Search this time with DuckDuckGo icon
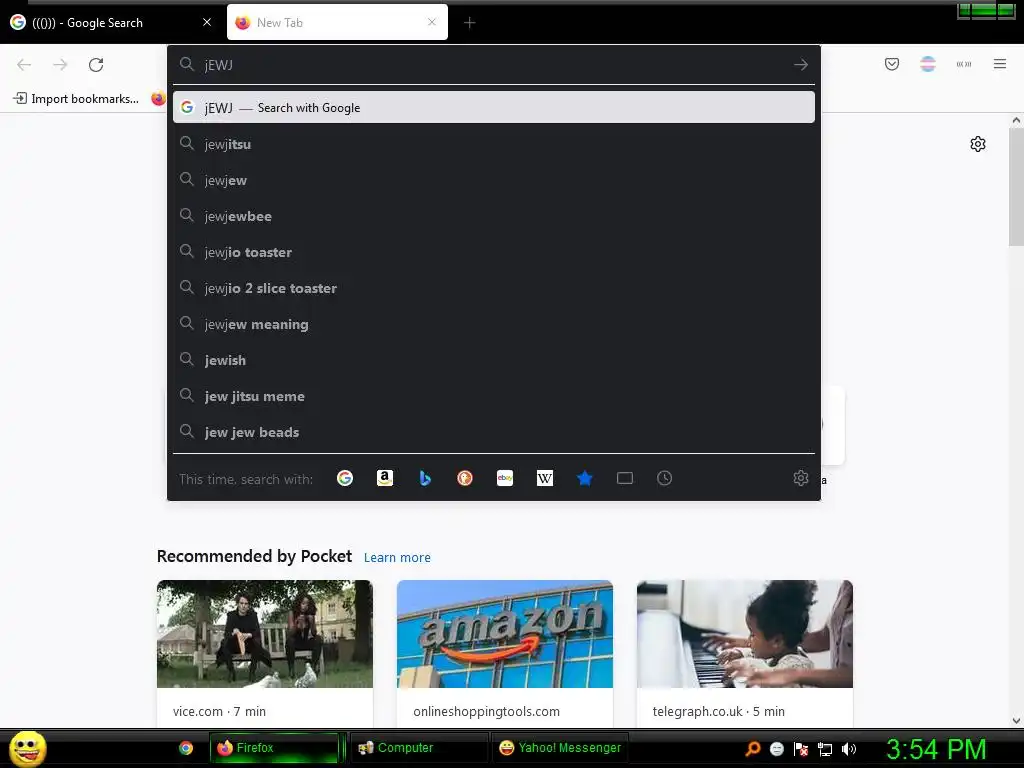 coord(464,478)
